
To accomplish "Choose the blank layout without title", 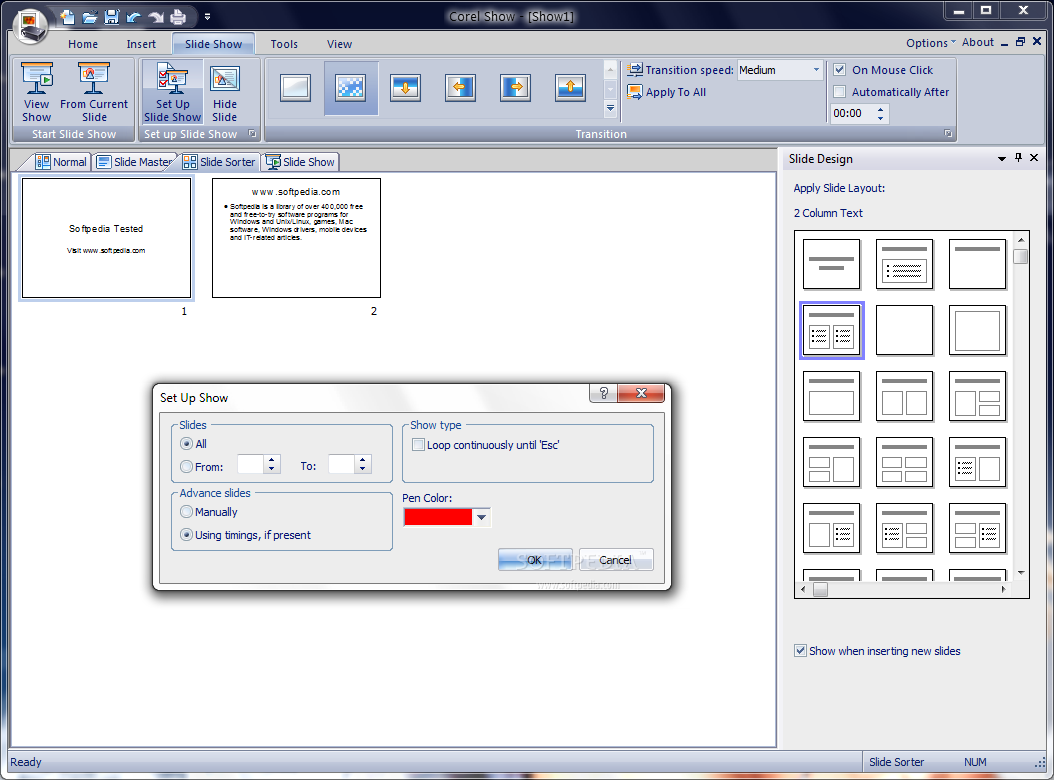I will coord(905,330).
